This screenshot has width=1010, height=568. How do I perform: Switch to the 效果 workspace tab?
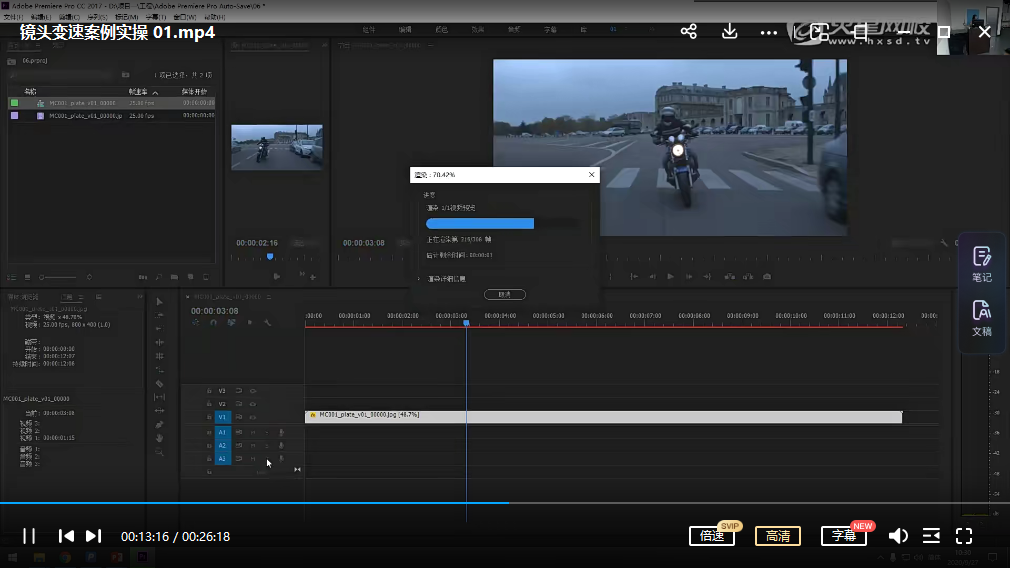coord(477,30)
